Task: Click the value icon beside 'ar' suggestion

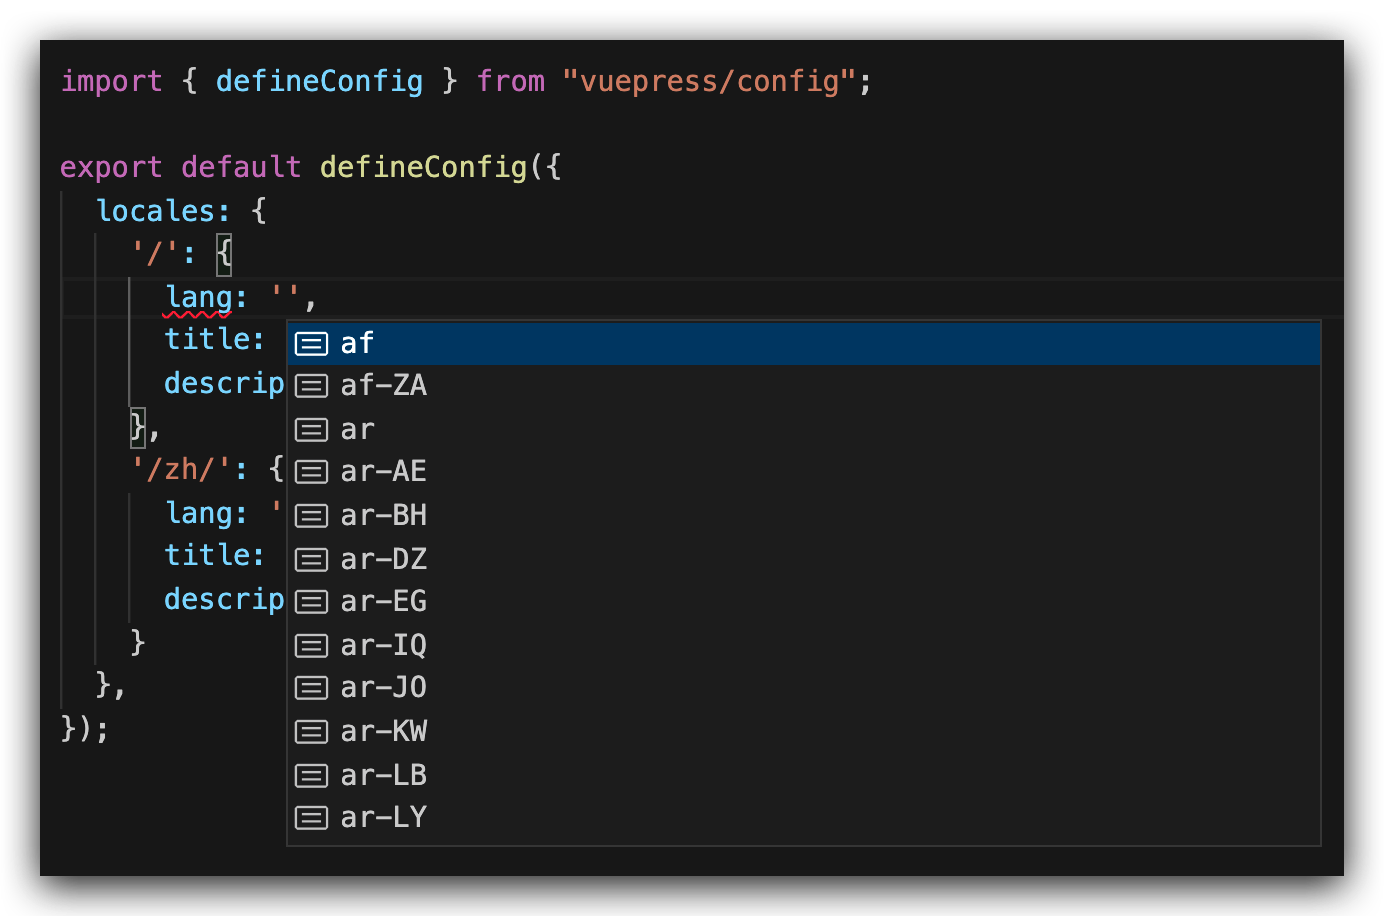Action: [311, 430]
